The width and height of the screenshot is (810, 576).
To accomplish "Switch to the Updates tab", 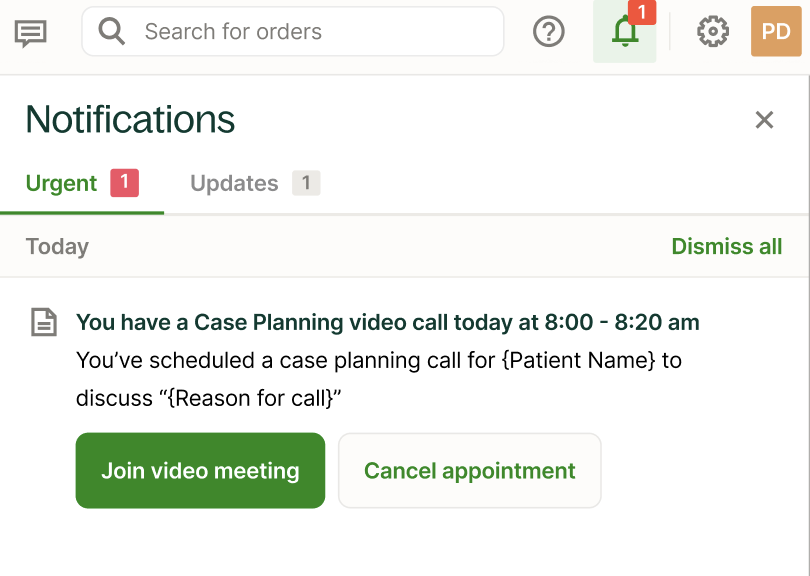I will pyautogui.click(x=233, y=183).
